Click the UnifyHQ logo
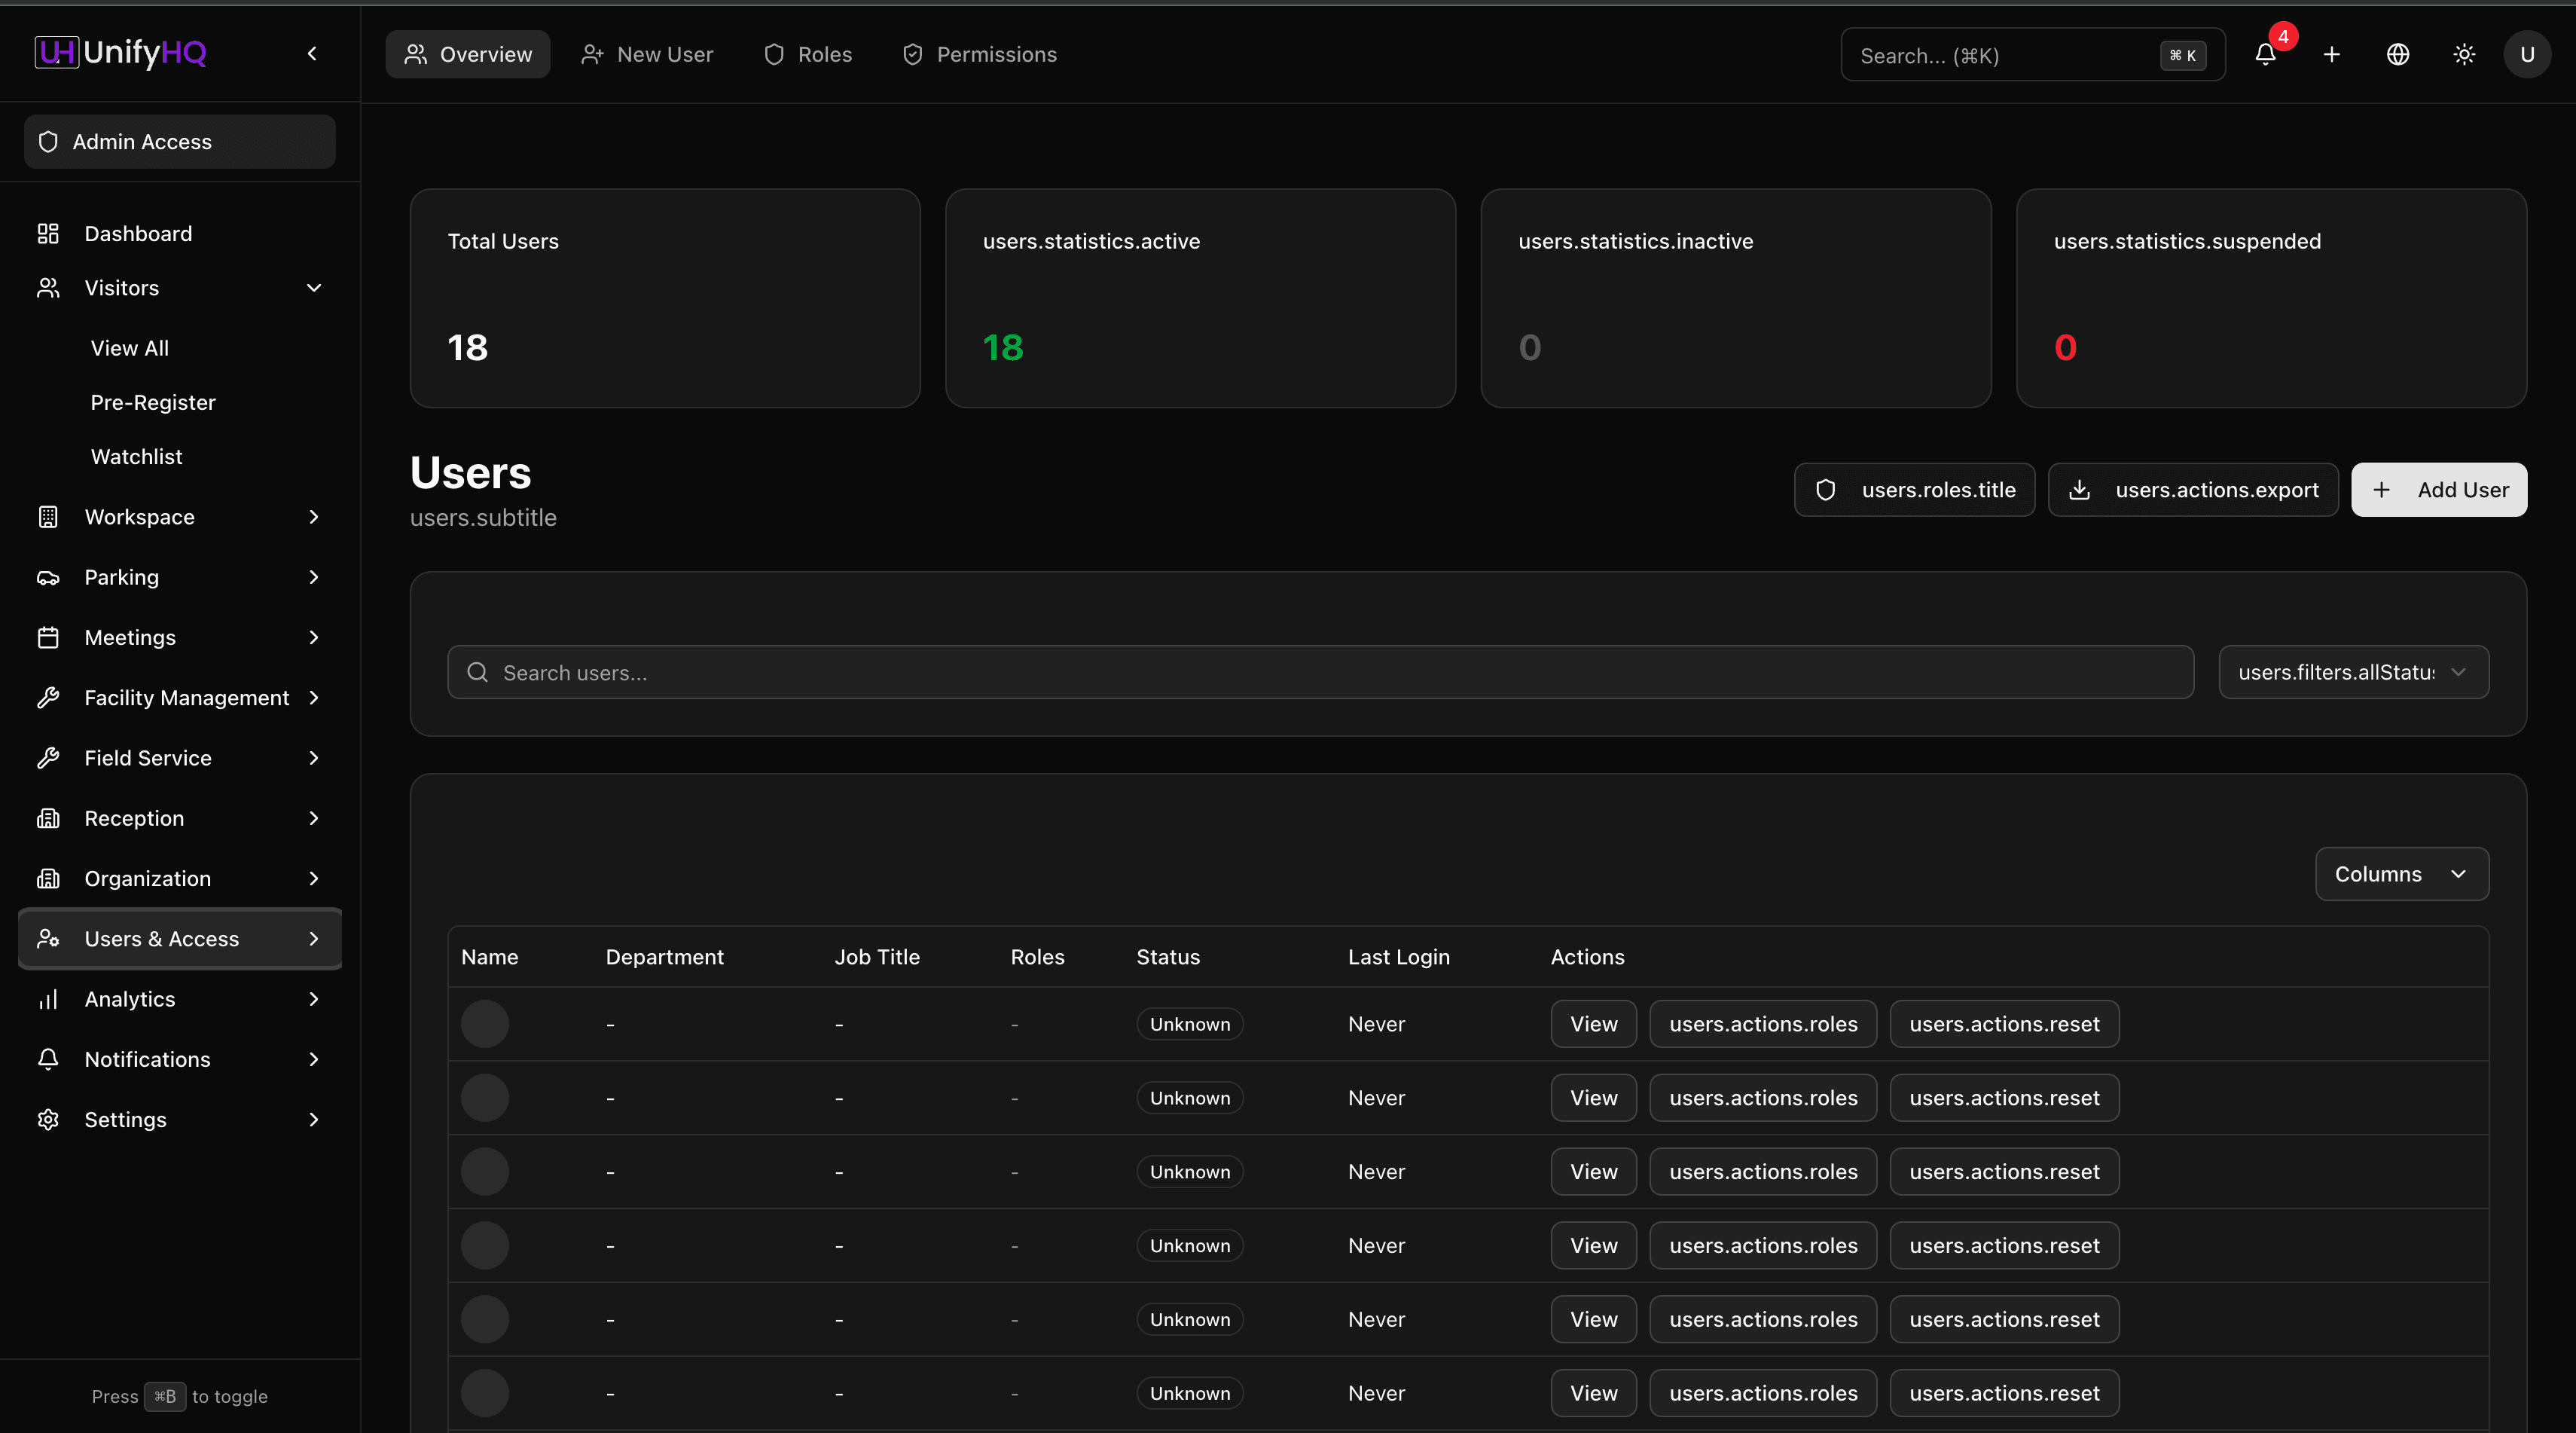The width and height of the screenshot is (2576, 1433). (121, 52)
